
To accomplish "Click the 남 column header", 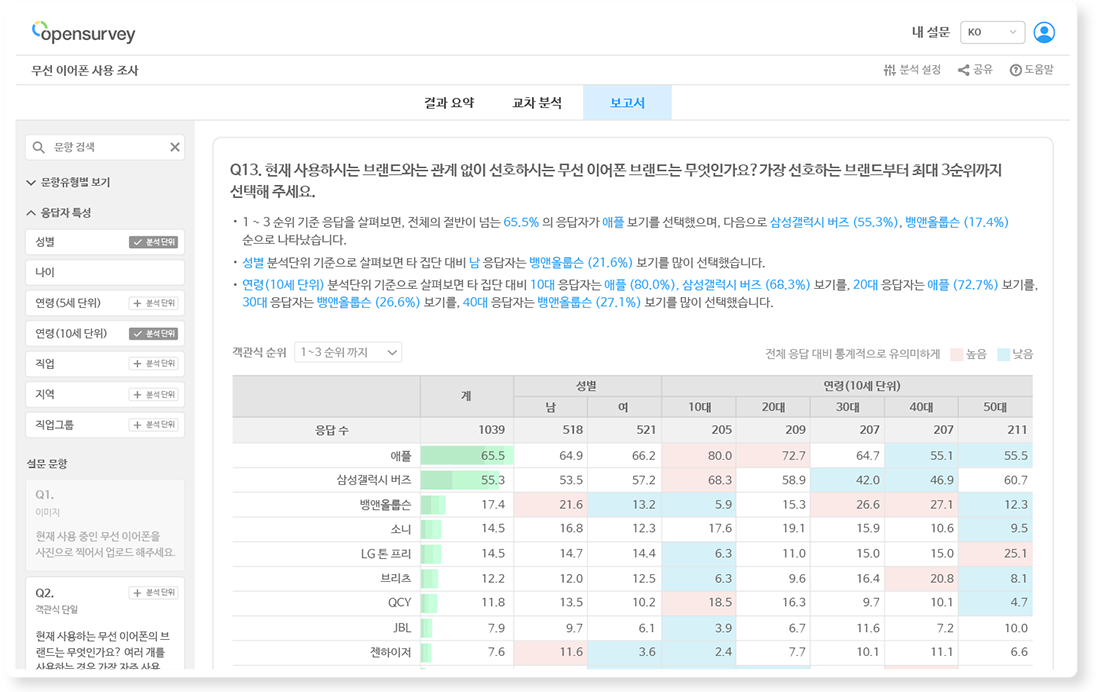I will 551,407.
